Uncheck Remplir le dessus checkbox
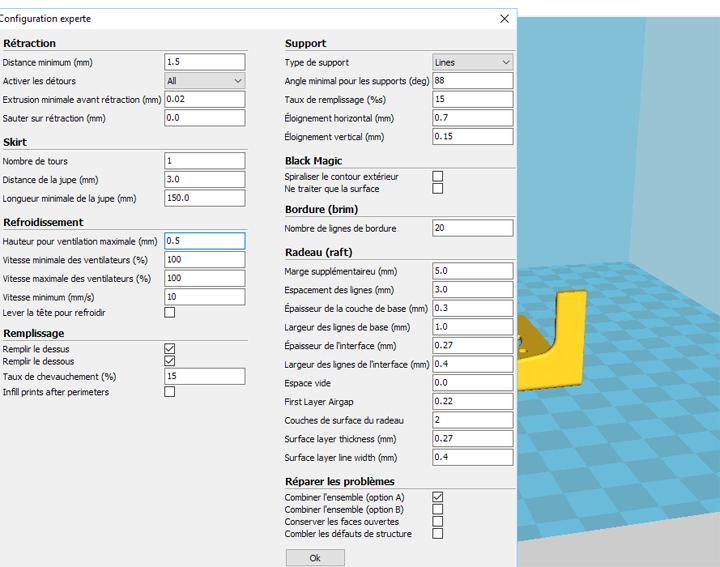This screenshot has height=567, width=720. [169, 349]
